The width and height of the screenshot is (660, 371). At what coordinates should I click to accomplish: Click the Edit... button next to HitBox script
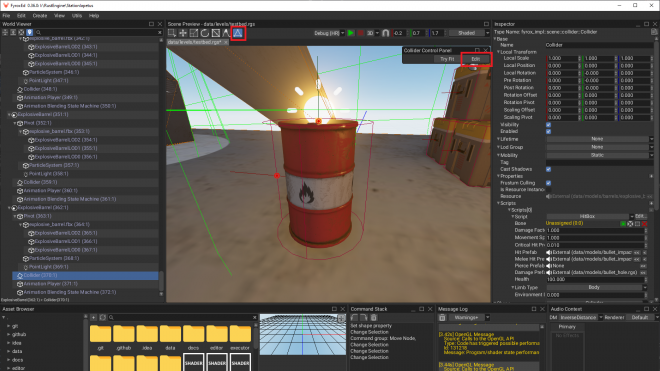[641, 216]
